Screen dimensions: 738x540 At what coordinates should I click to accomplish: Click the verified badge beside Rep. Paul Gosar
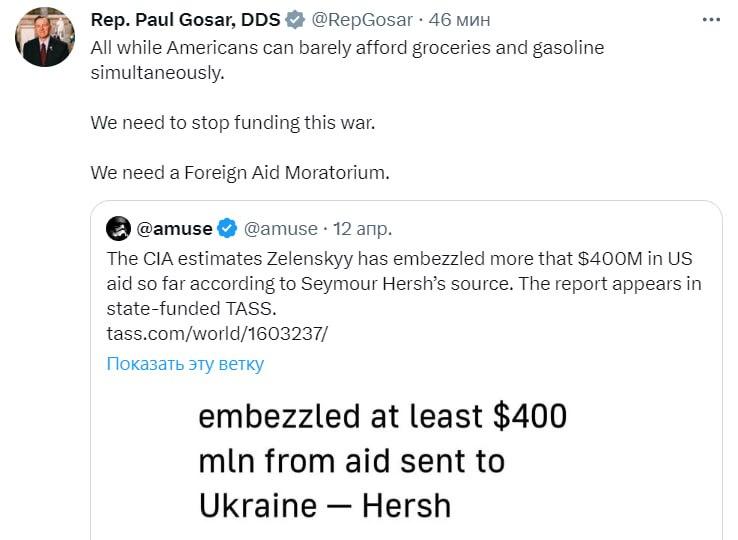(x=296, y=19)
